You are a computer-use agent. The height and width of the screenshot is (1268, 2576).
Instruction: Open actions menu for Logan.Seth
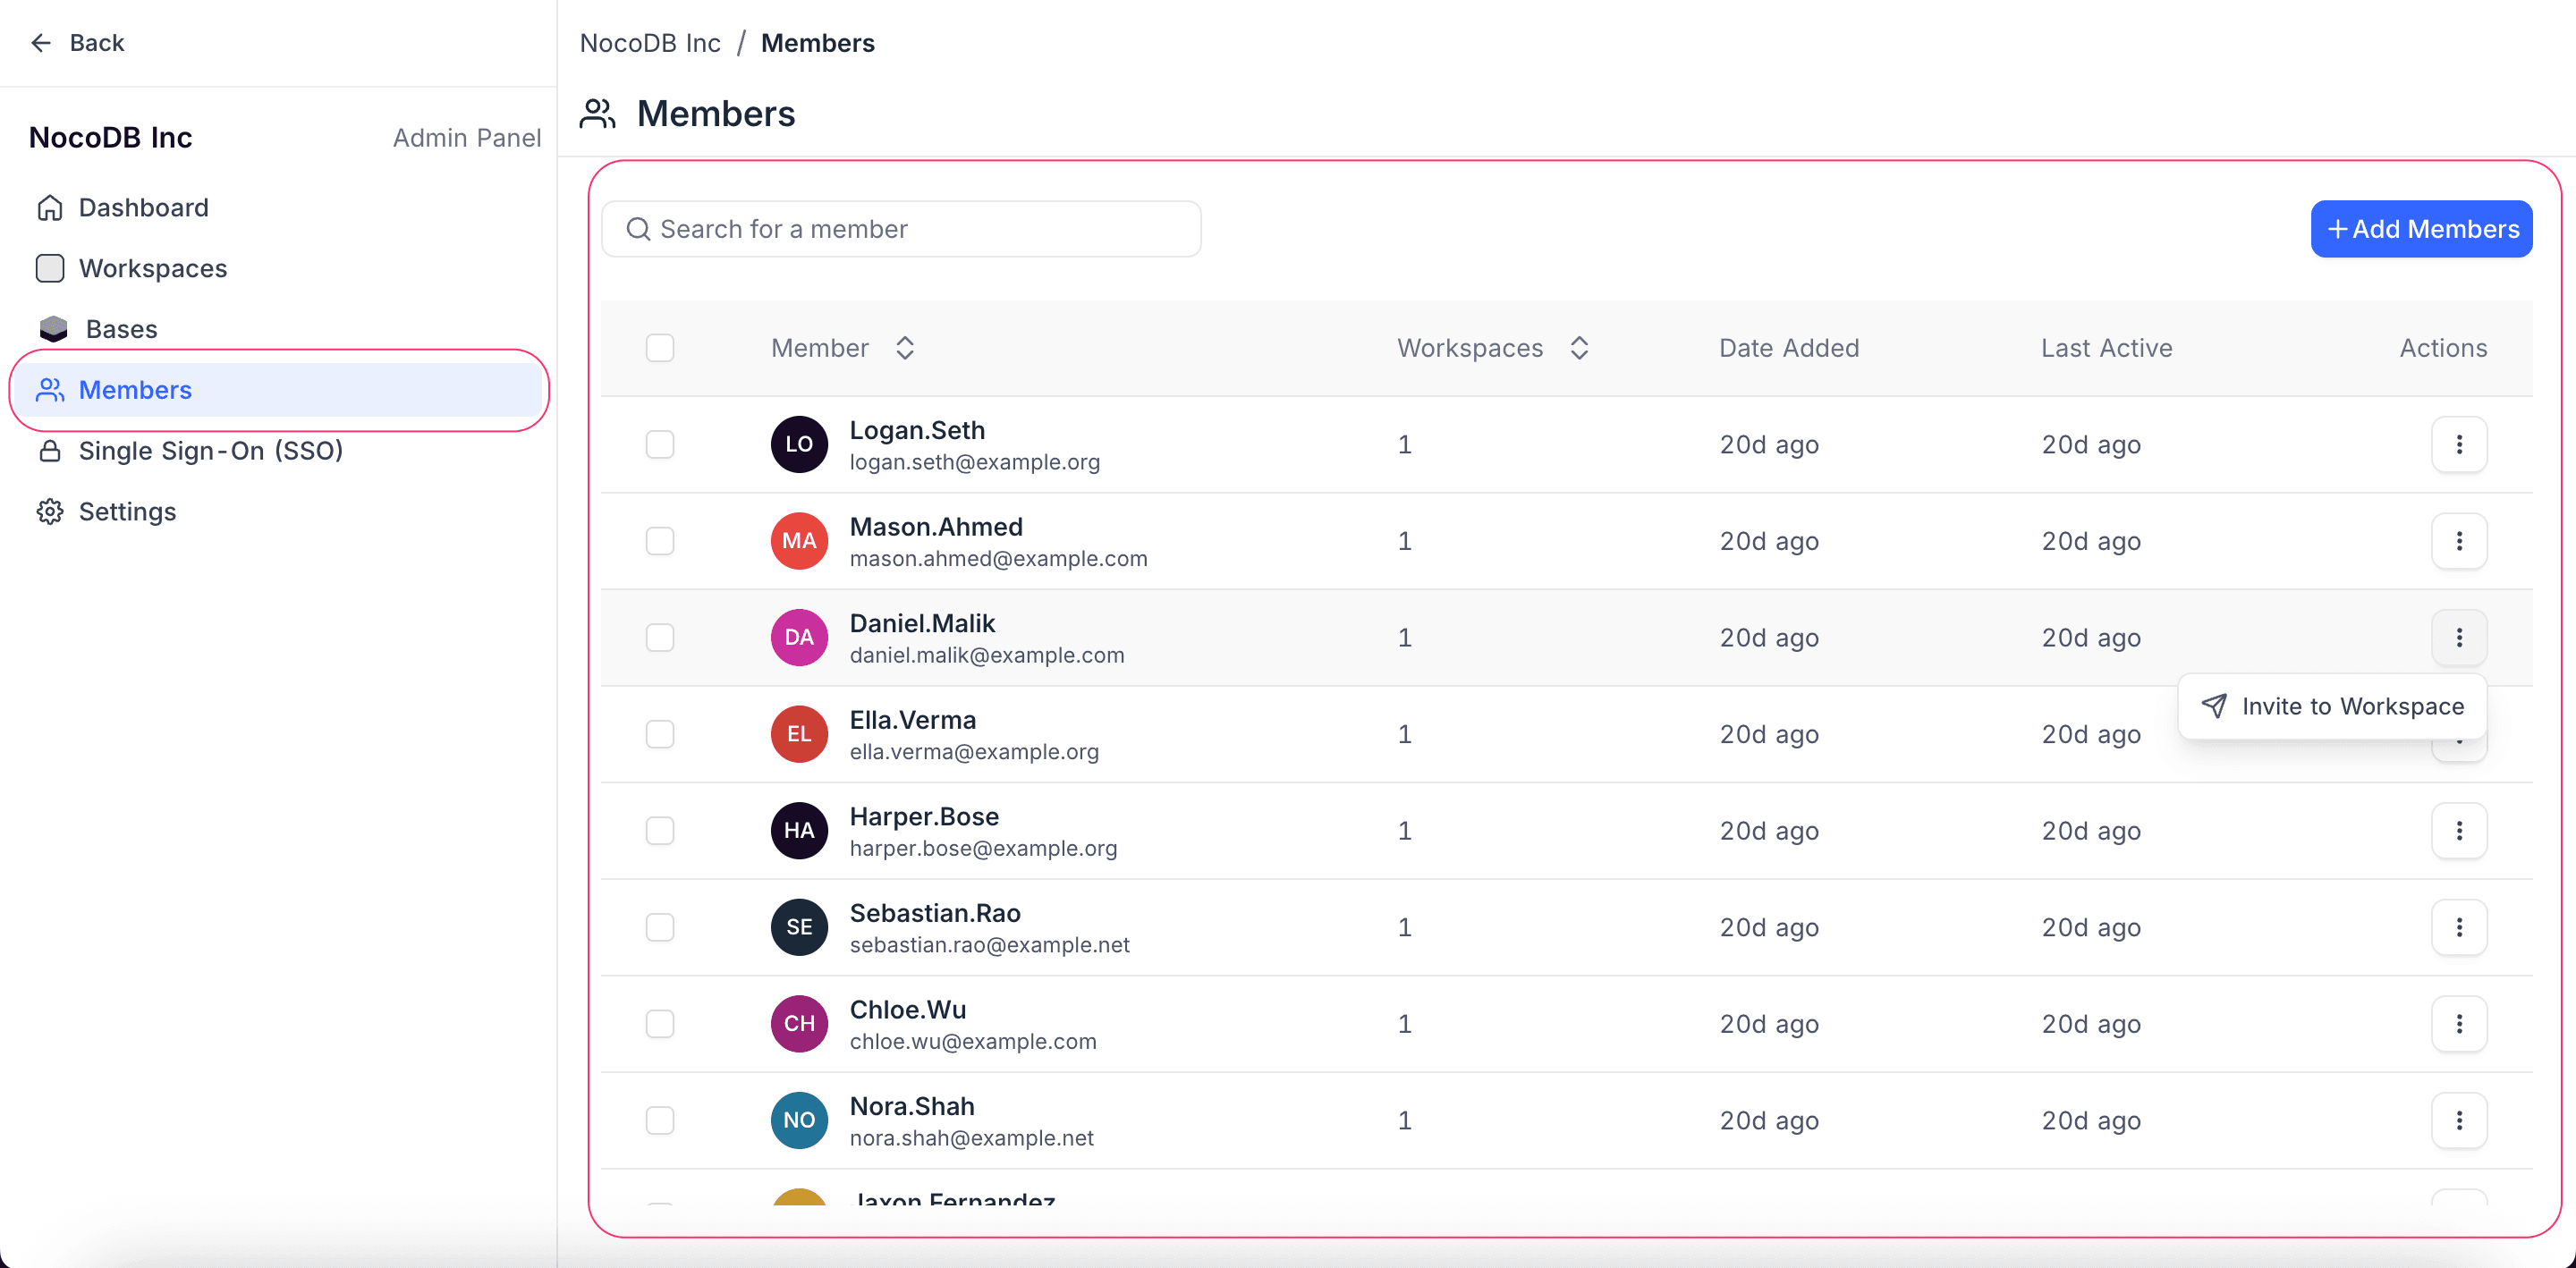2458,445
